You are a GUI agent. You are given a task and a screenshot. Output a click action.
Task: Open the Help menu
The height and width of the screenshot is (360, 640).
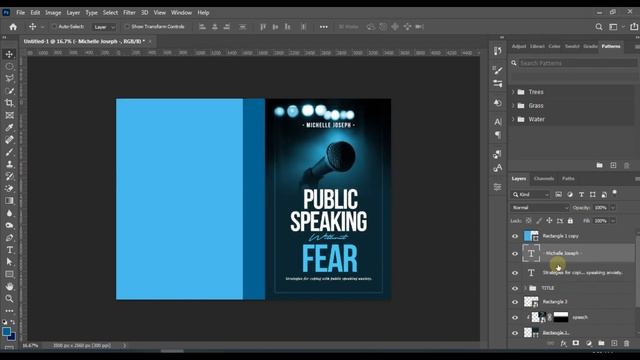[203, 13]
